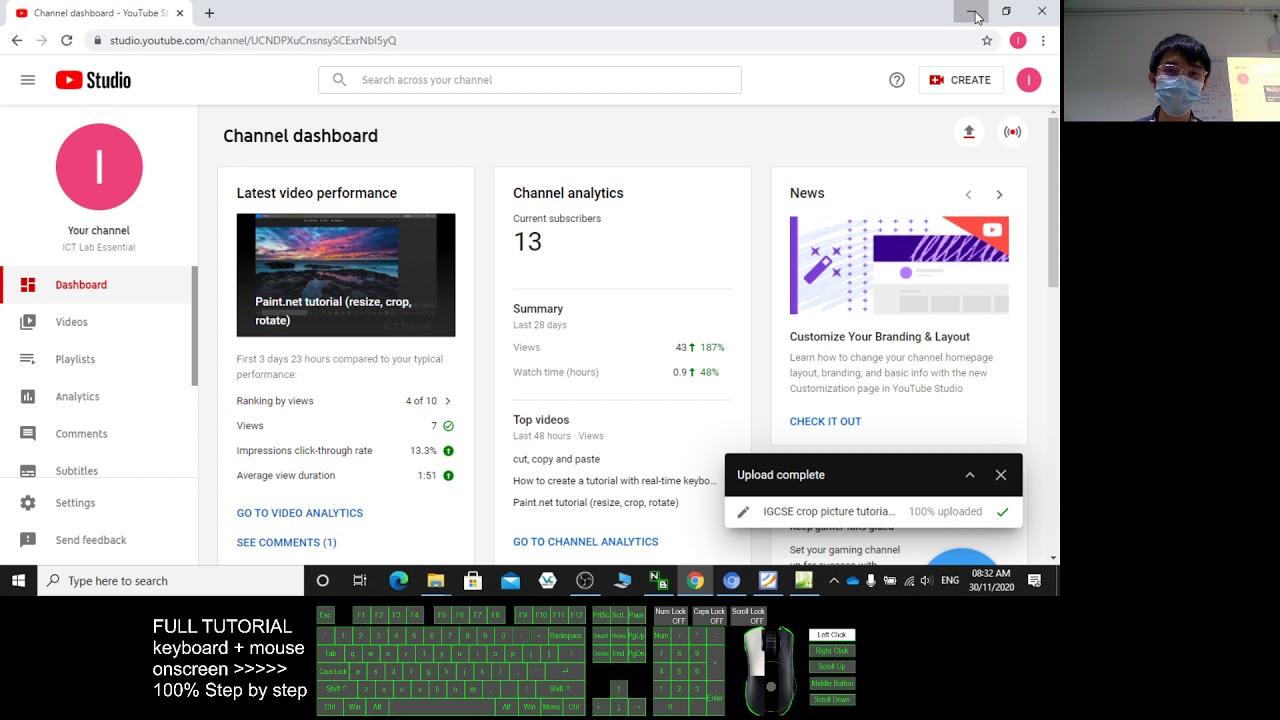Open Microsoft Store from taskbar

click(473, 581)
